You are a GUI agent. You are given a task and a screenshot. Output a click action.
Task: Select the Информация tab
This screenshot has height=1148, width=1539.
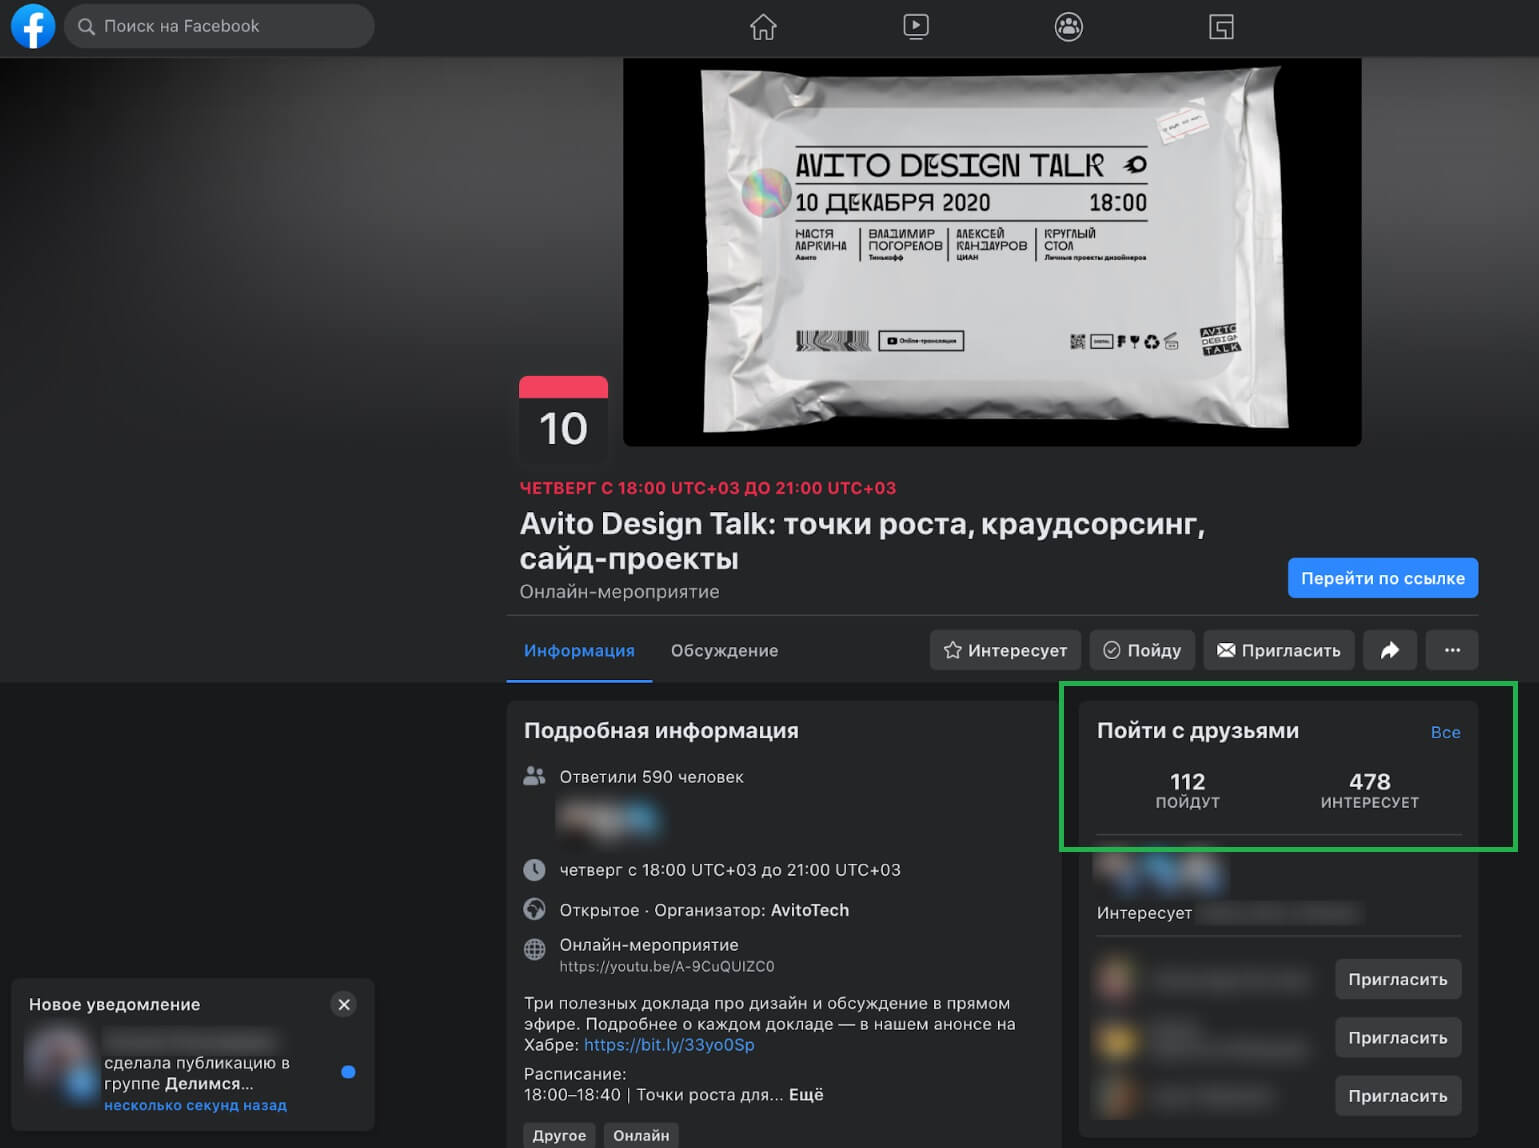(x=579, y=650)
